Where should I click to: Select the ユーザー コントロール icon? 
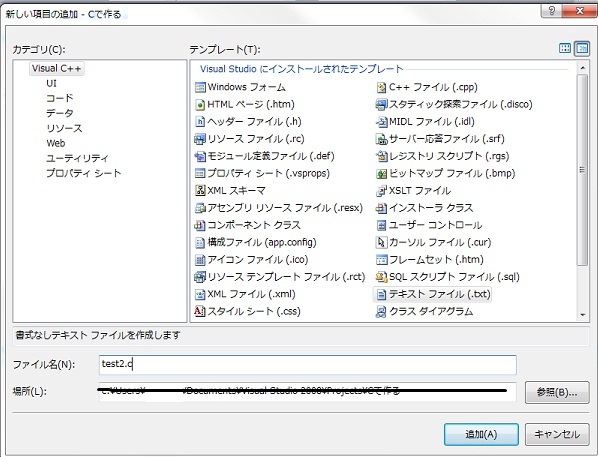pyautogui.click(x=381, y=225)
